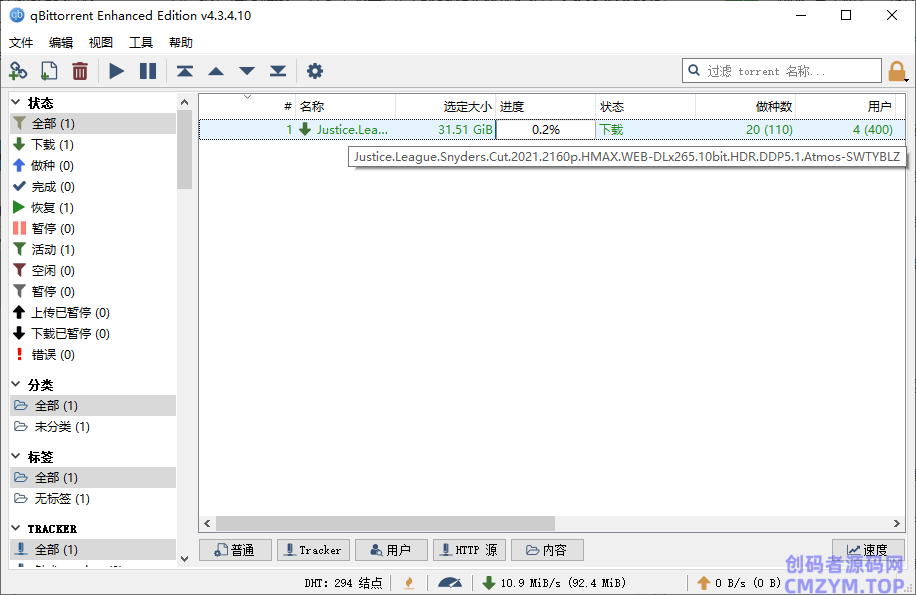916x595 pixels.
Task: Click the add torrent link icon
Action: click(18, 71)
